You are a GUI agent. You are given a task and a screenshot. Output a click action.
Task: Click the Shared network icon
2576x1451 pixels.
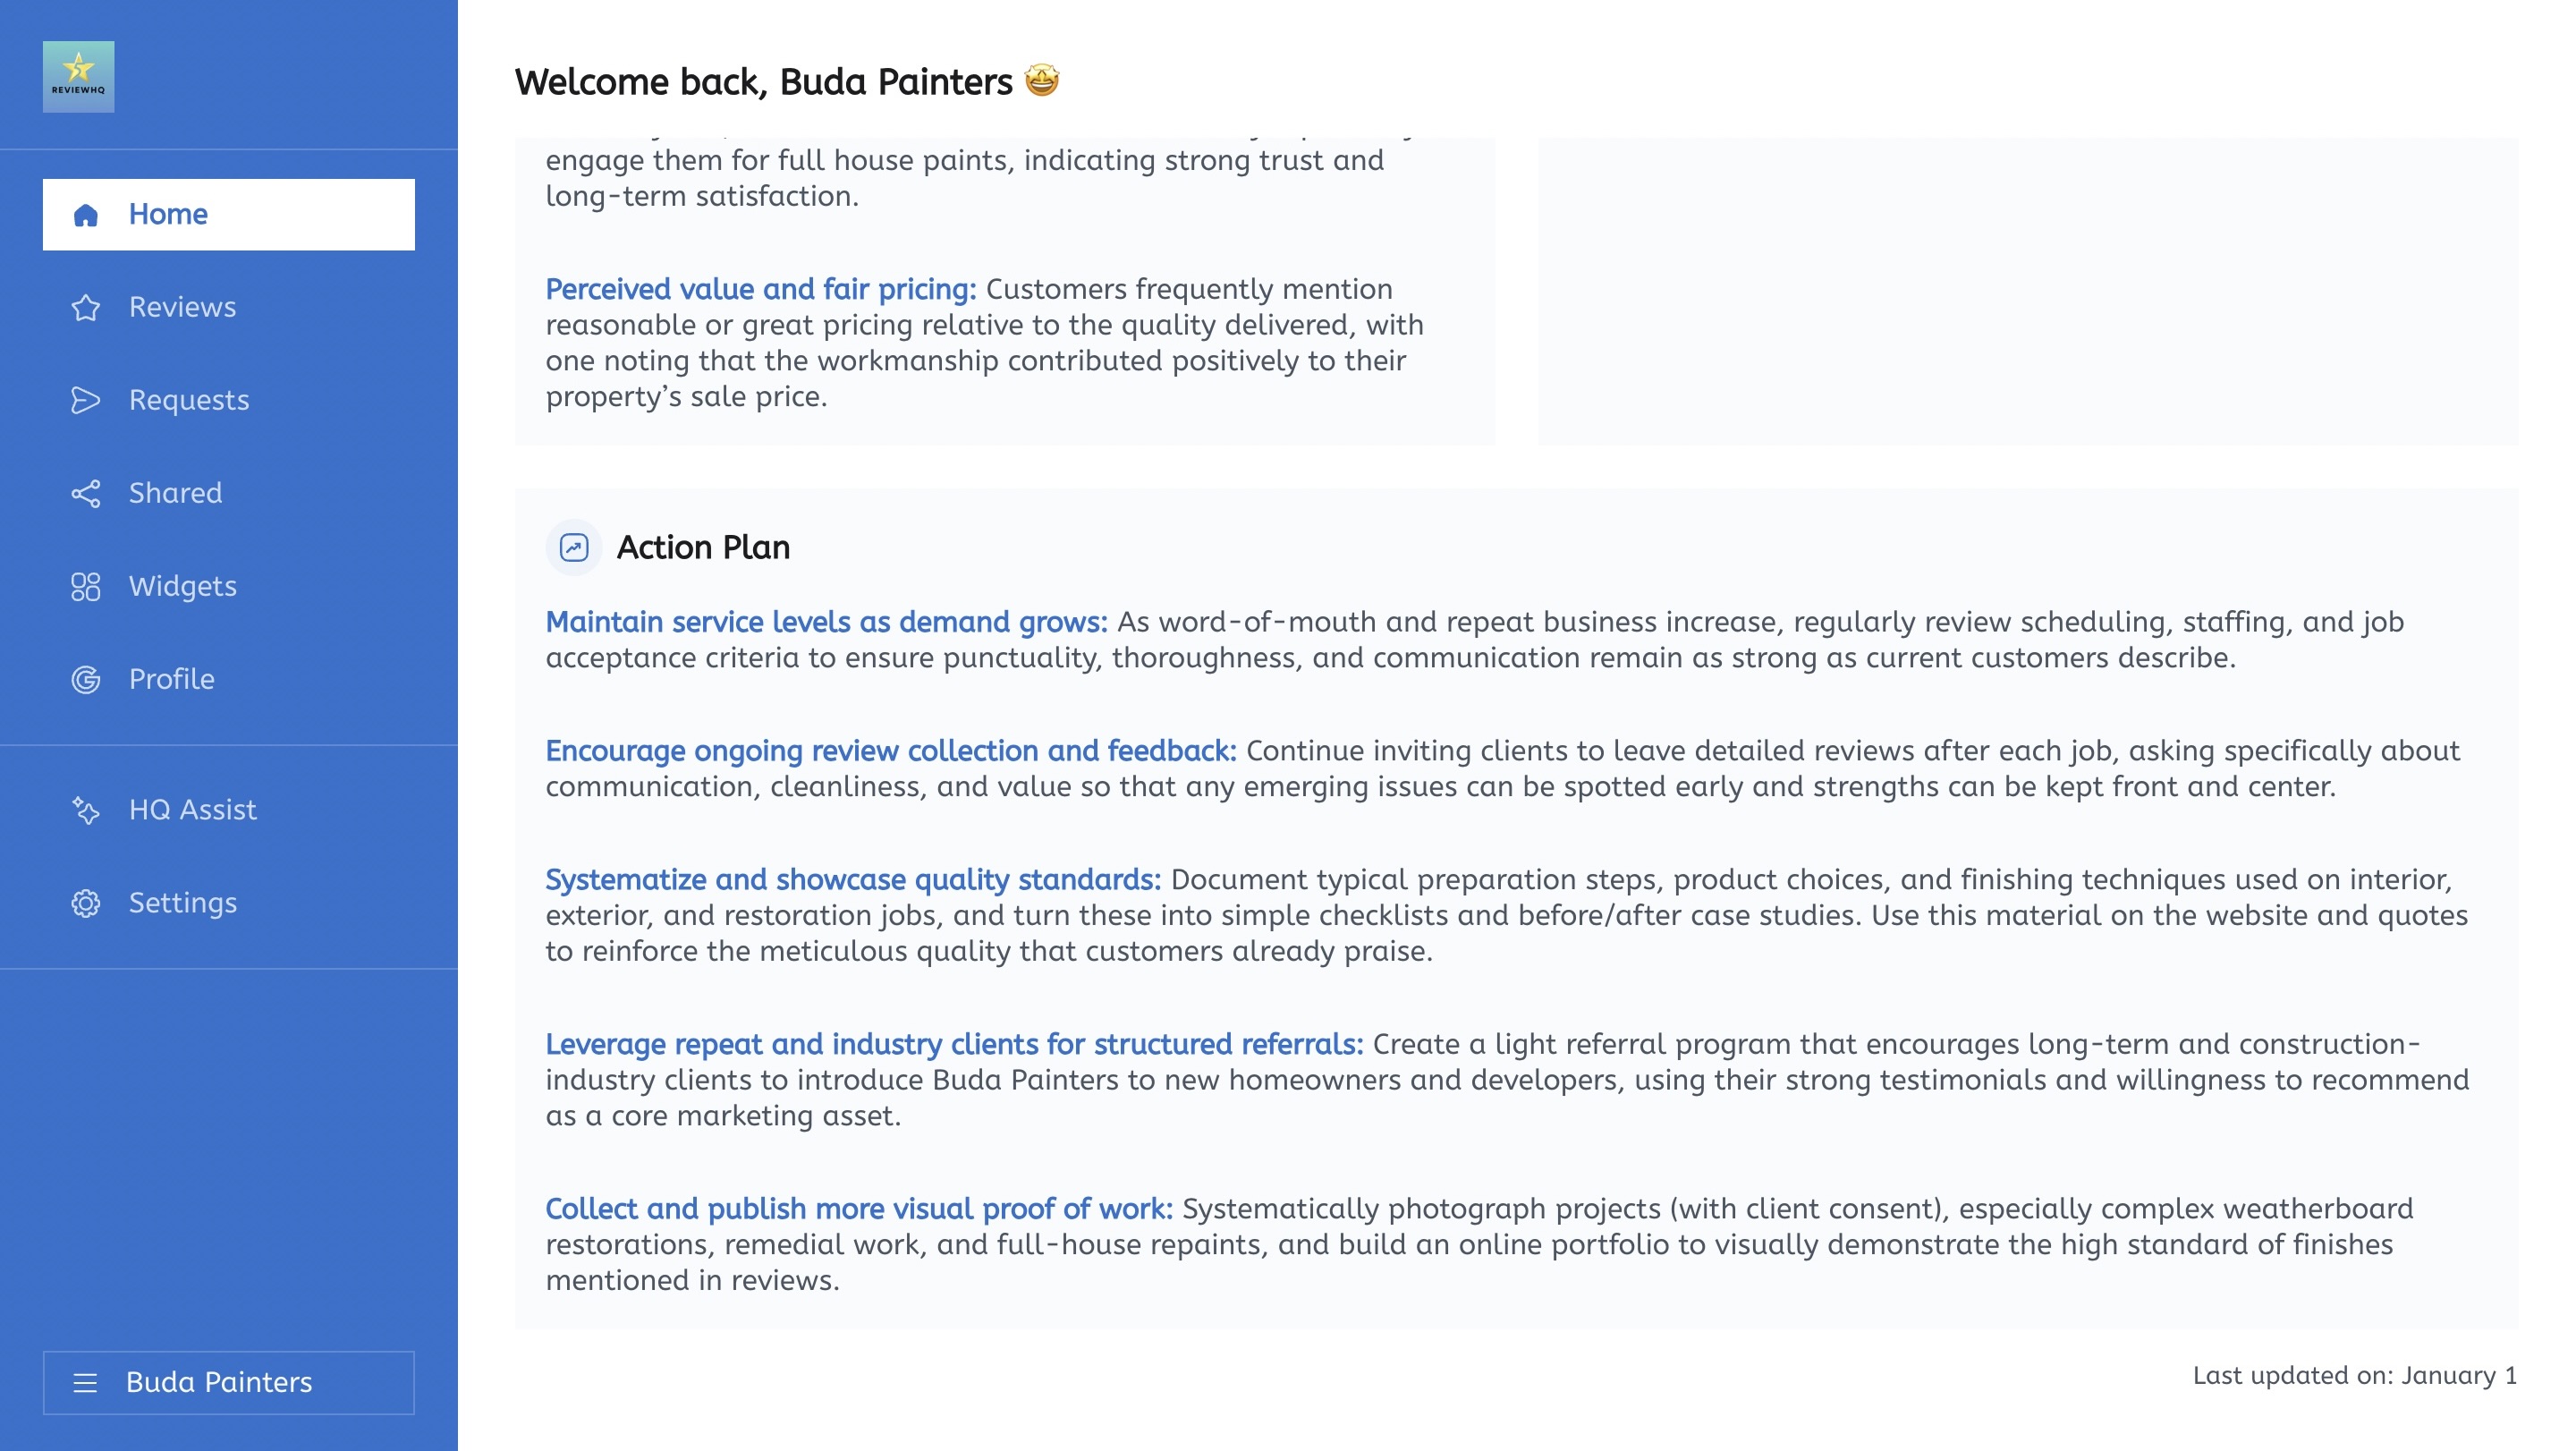pyautogui.click(x=86, y=493)
